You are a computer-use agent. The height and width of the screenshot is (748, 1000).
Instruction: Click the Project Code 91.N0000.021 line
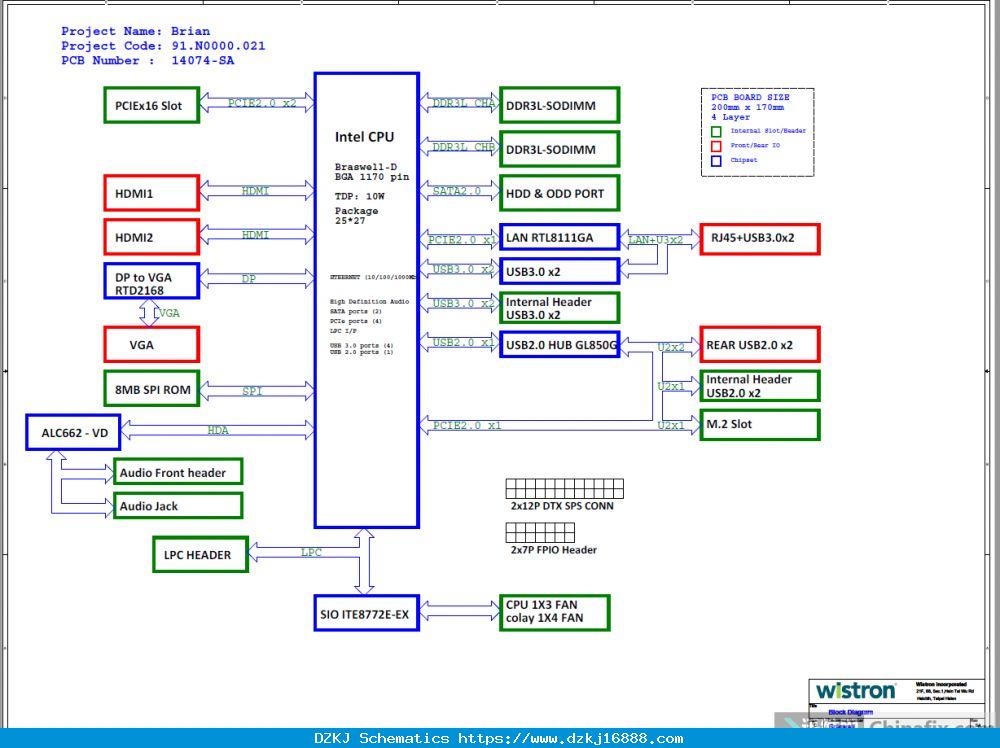tap(163, 45)
